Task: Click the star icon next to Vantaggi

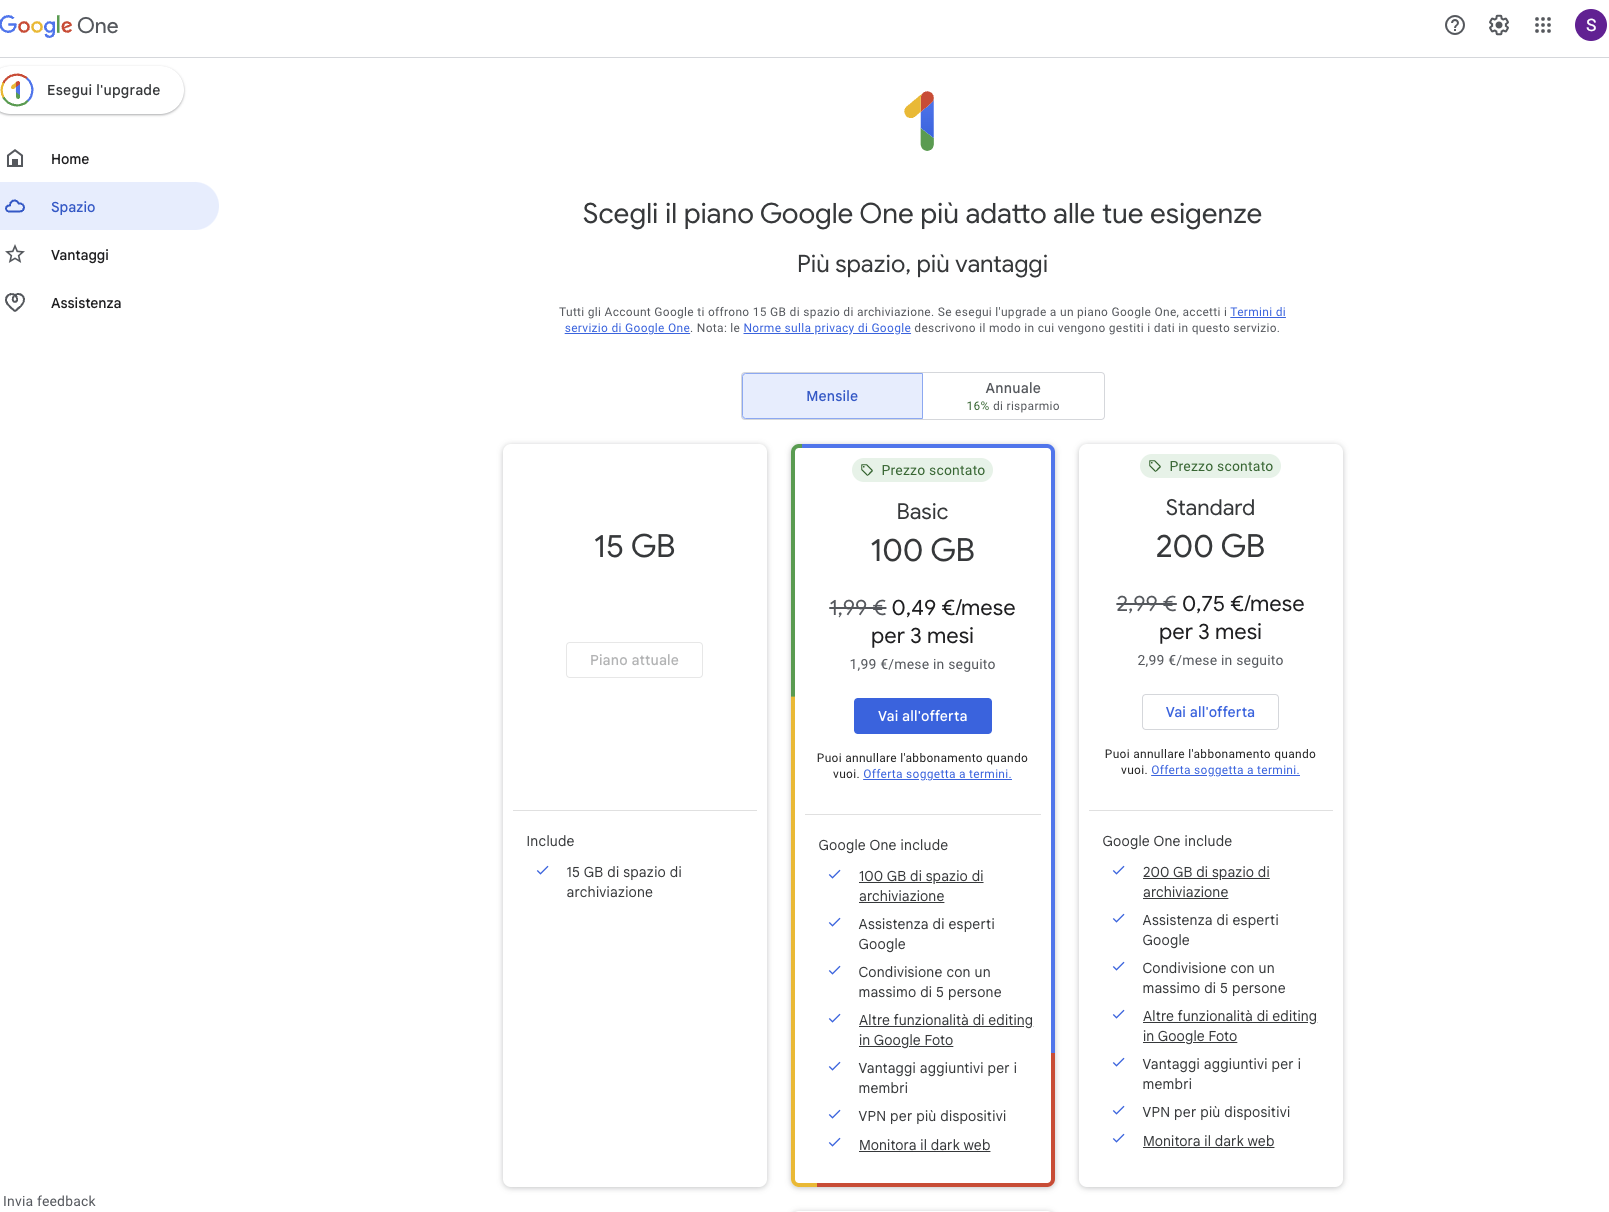Action: click(x=15, y=255)
